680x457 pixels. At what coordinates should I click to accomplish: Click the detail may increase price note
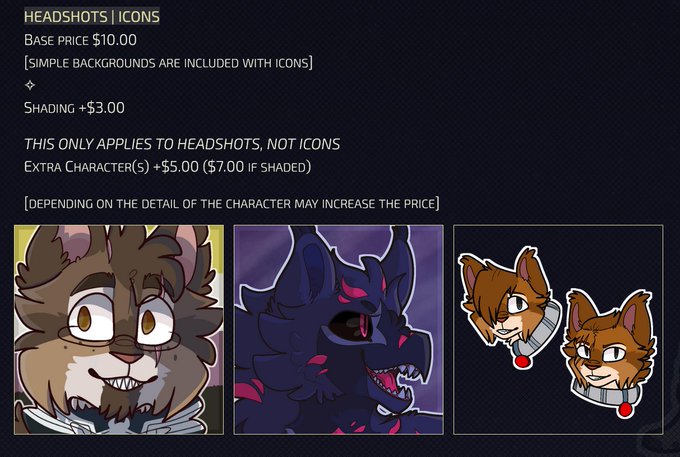tap(232, 203)
